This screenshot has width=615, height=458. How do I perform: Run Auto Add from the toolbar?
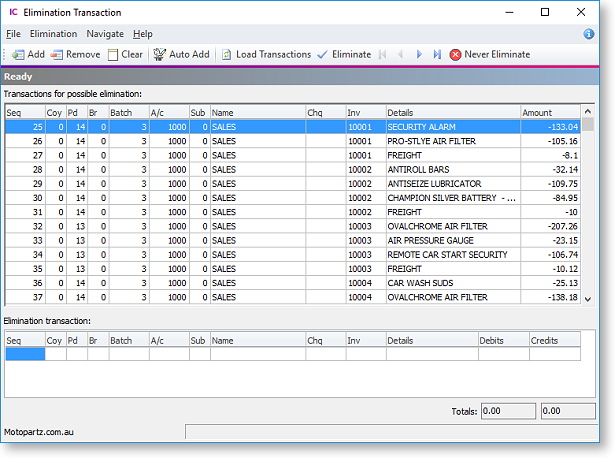point(181,54)
